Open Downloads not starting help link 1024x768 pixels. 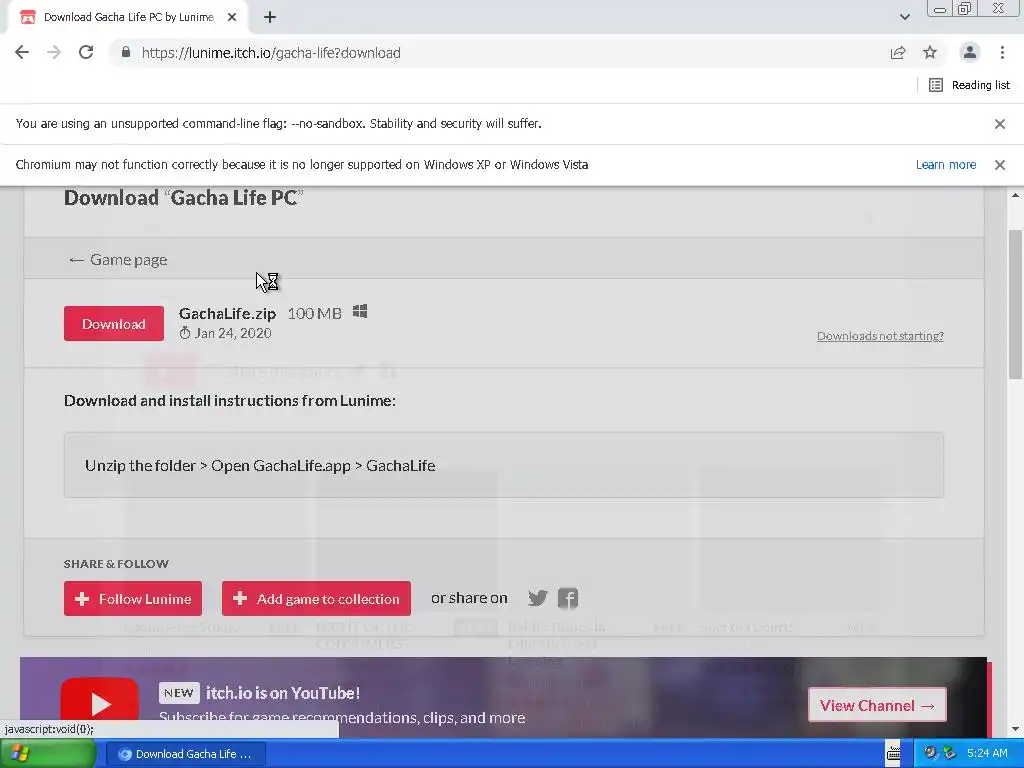point(880,336)
